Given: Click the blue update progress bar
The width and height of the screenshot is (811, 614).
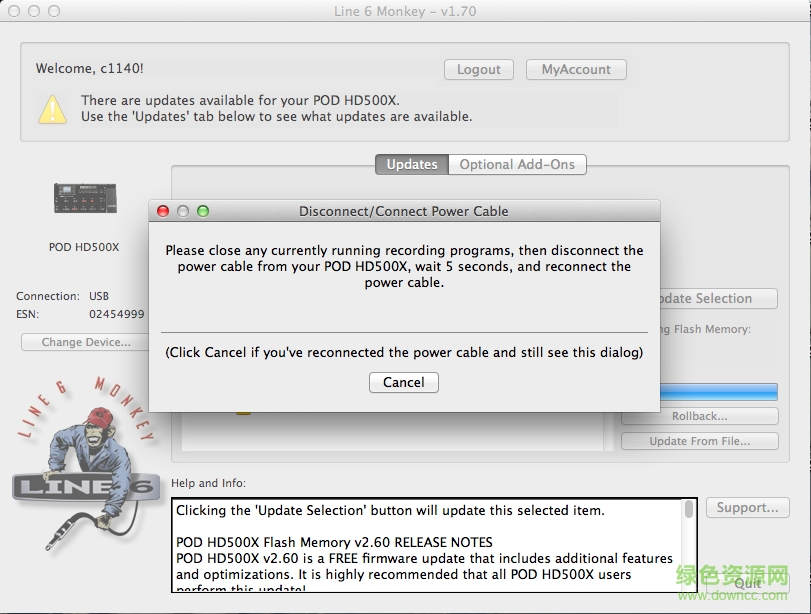Looking at the screenshot, I should 718,392.
